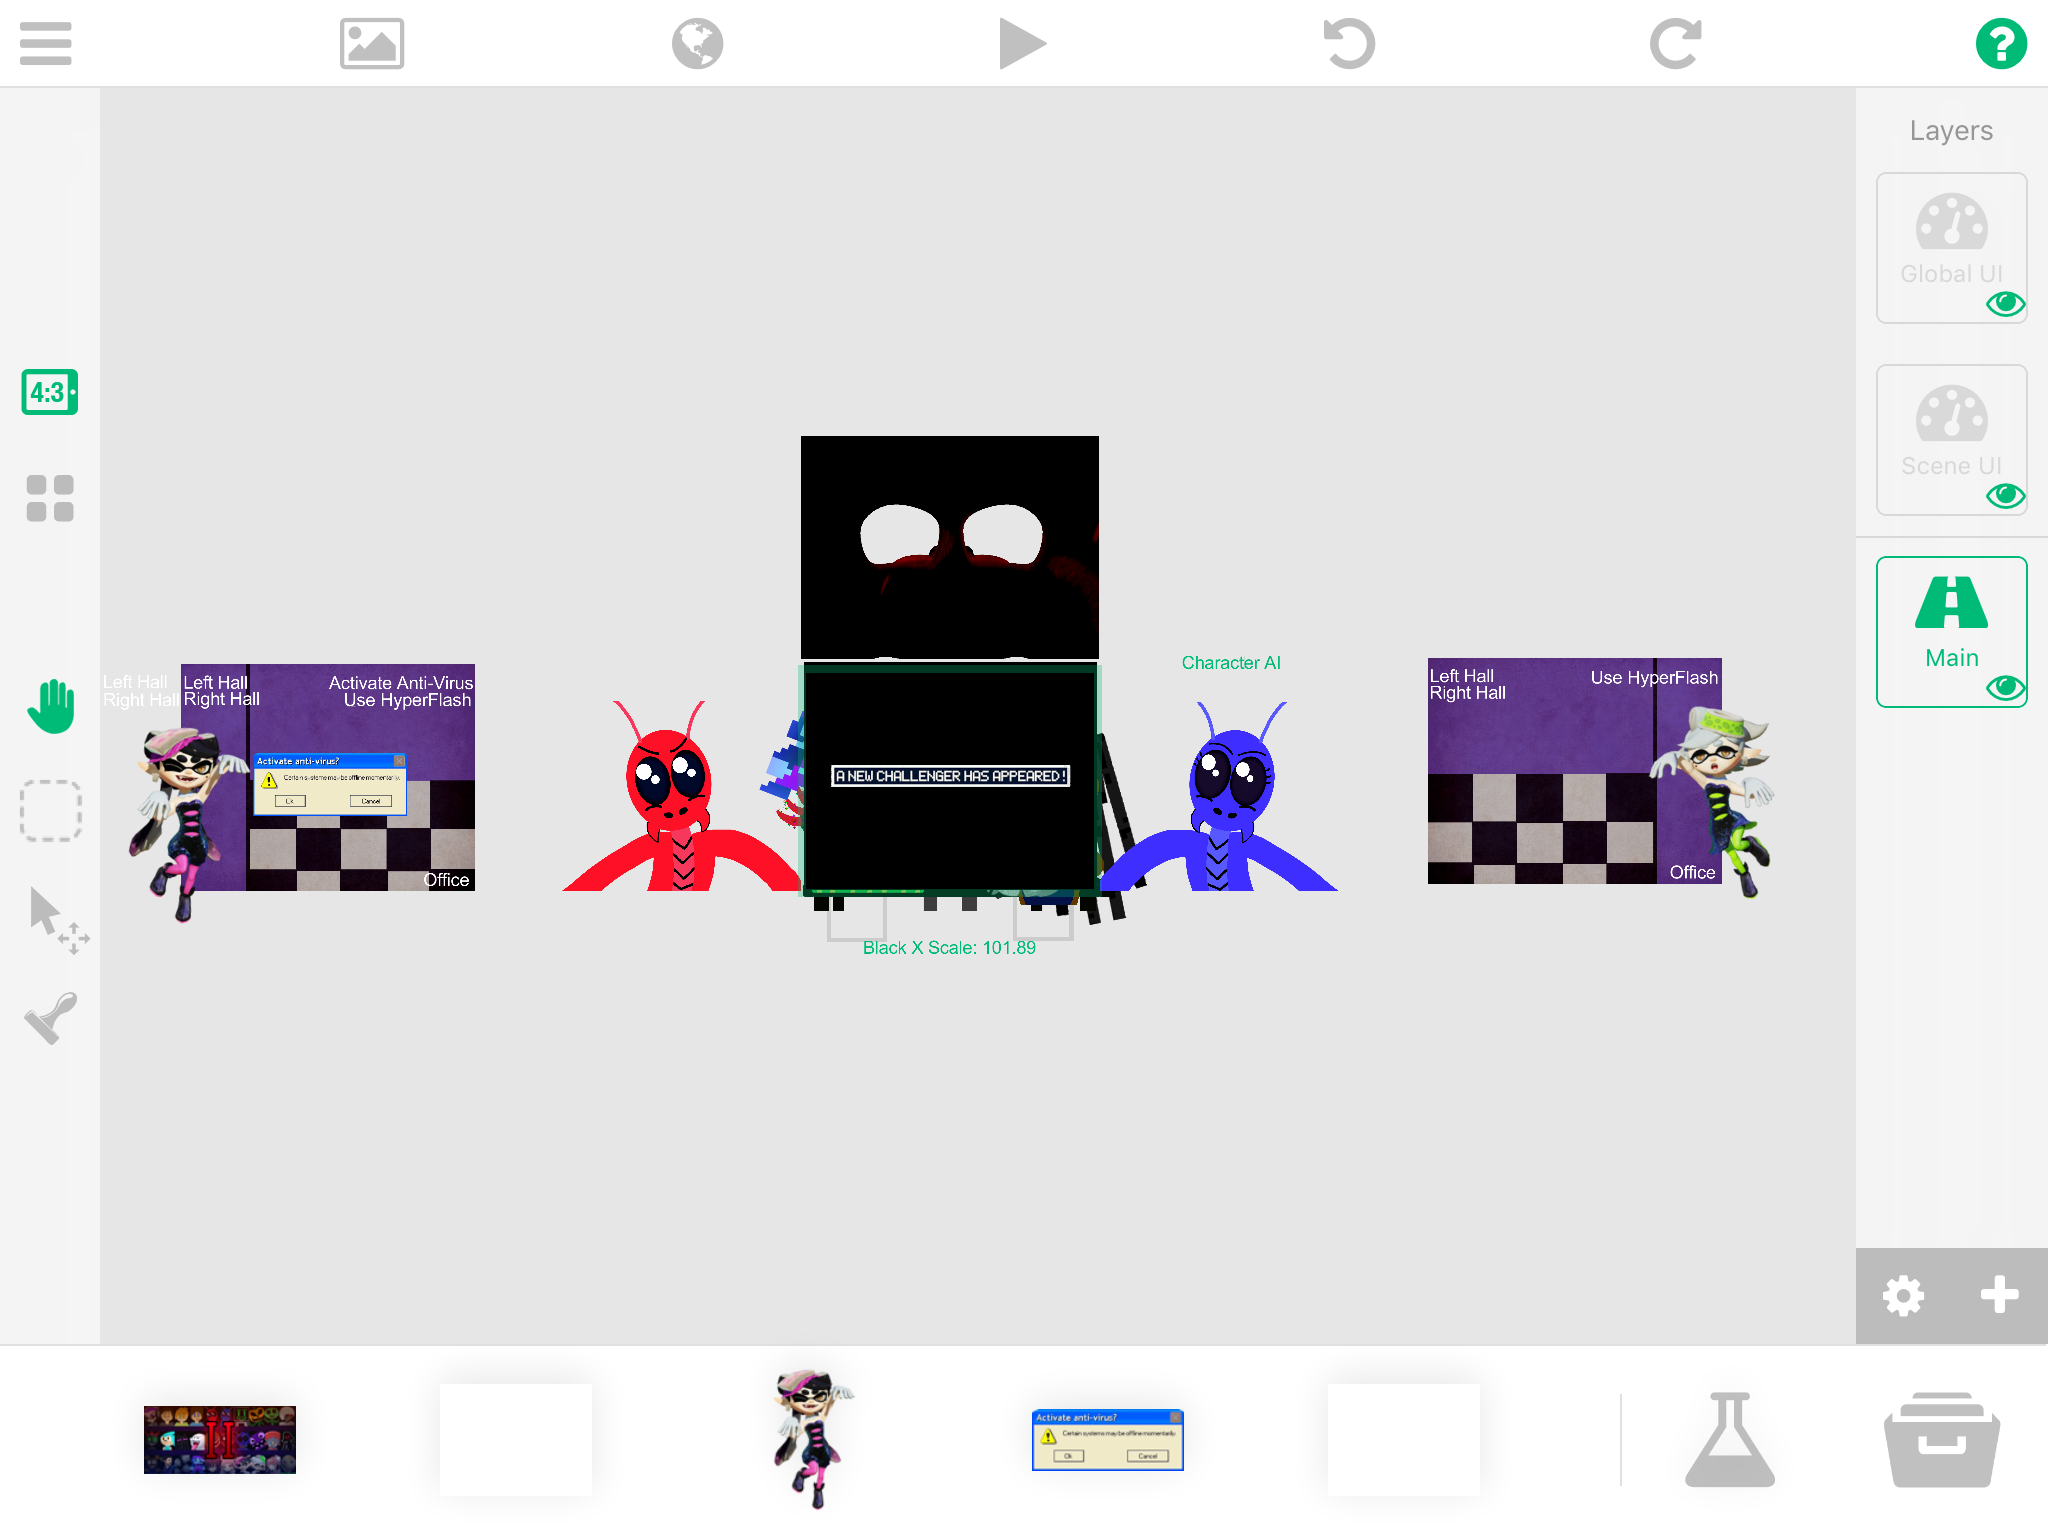The width and height of the screenshot is (2048, 1536).
Task: Open the globe world settings
Action: click(697, 44)
